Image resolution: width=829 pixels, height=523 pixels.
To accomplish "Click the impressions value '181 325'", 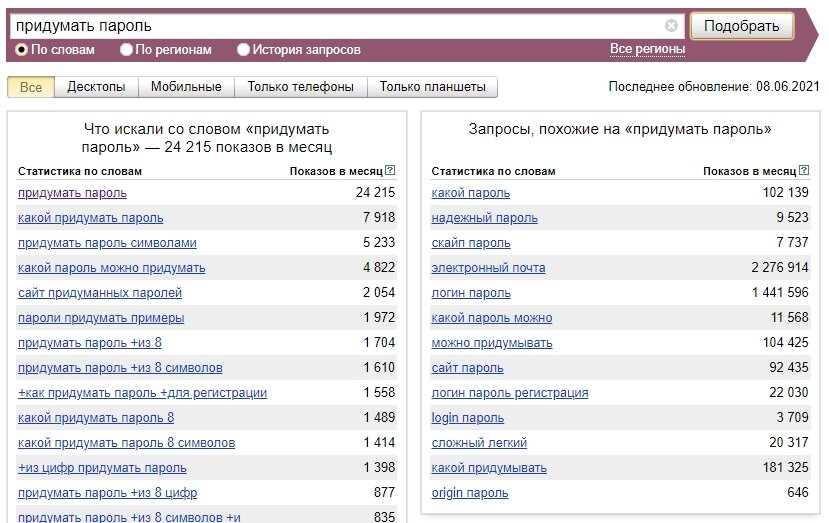I will [786, 467].
